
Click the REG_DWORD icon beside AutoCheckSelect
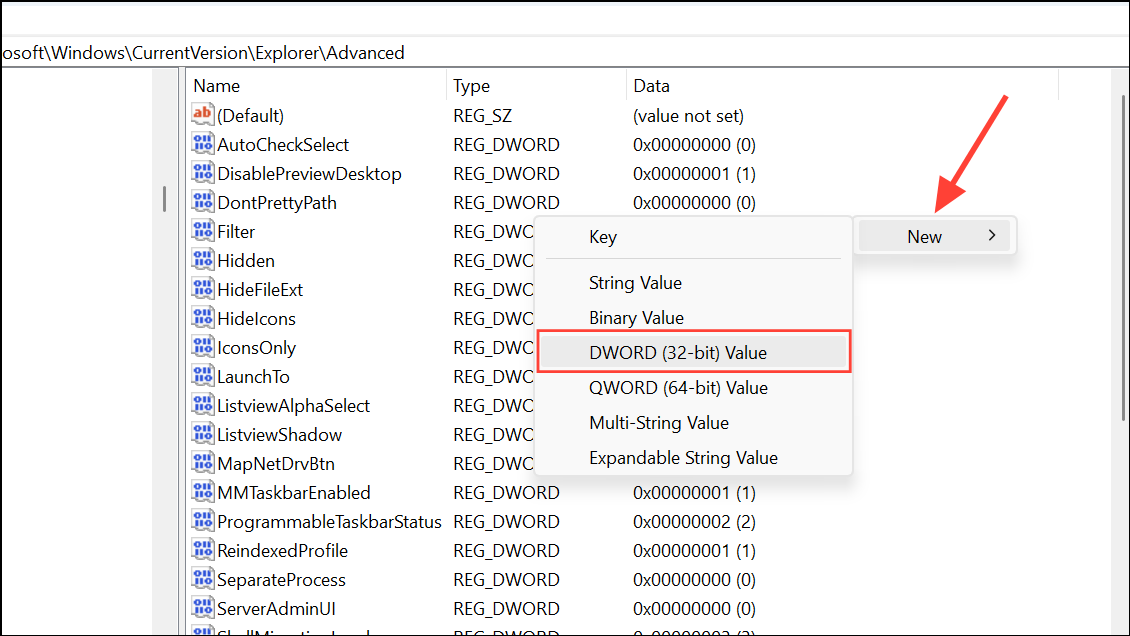[x=202, y=143]
